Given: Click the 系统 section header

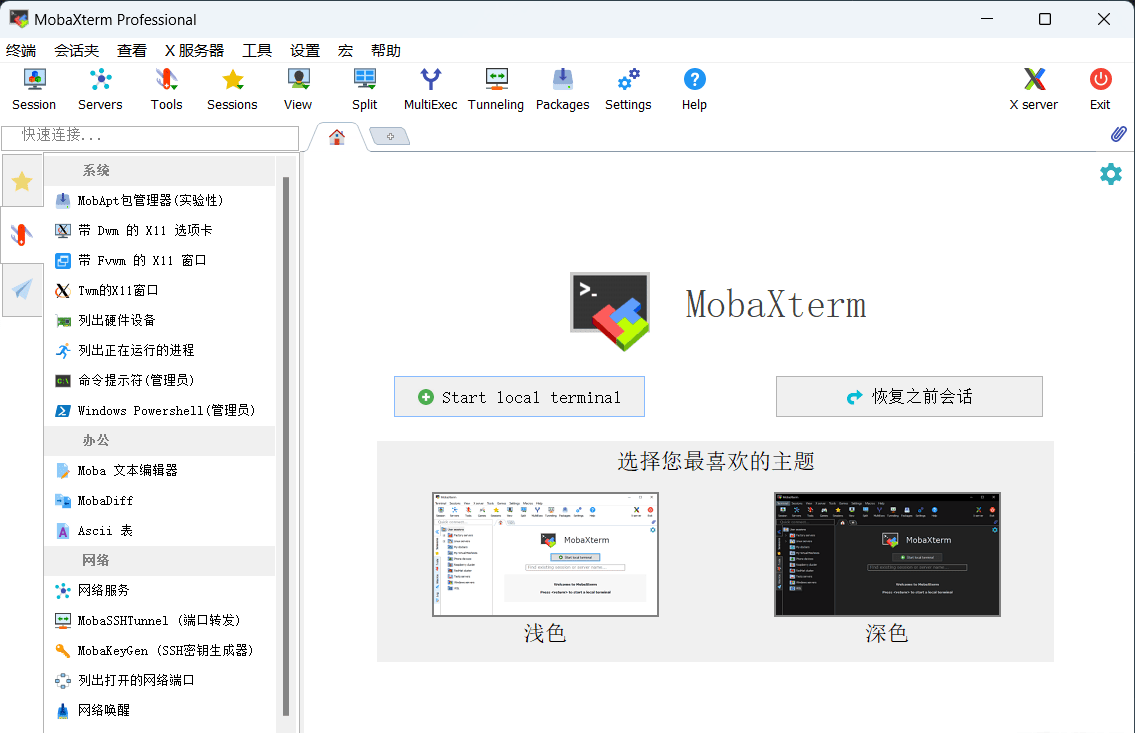Looking at the screenshot, I should pos(159,171).
